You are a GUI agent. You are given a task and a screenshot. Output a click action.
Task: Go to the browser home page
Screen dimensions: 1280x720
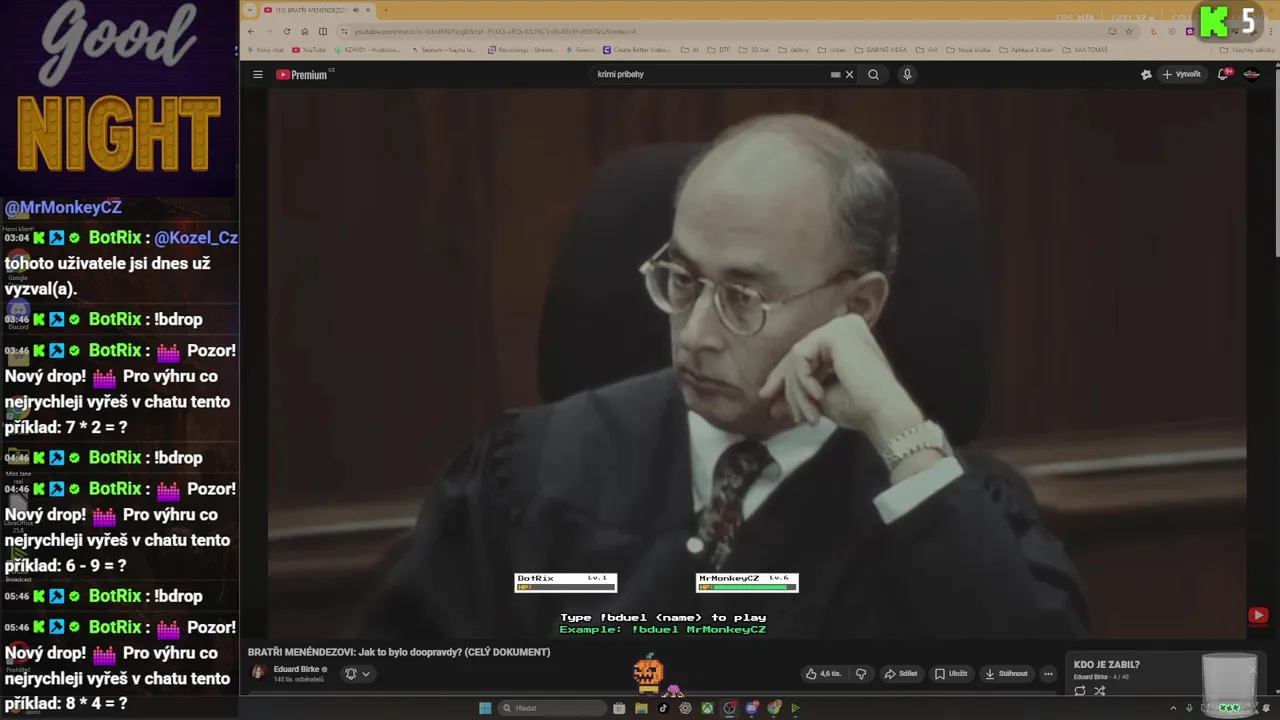(x=305, y=31)
